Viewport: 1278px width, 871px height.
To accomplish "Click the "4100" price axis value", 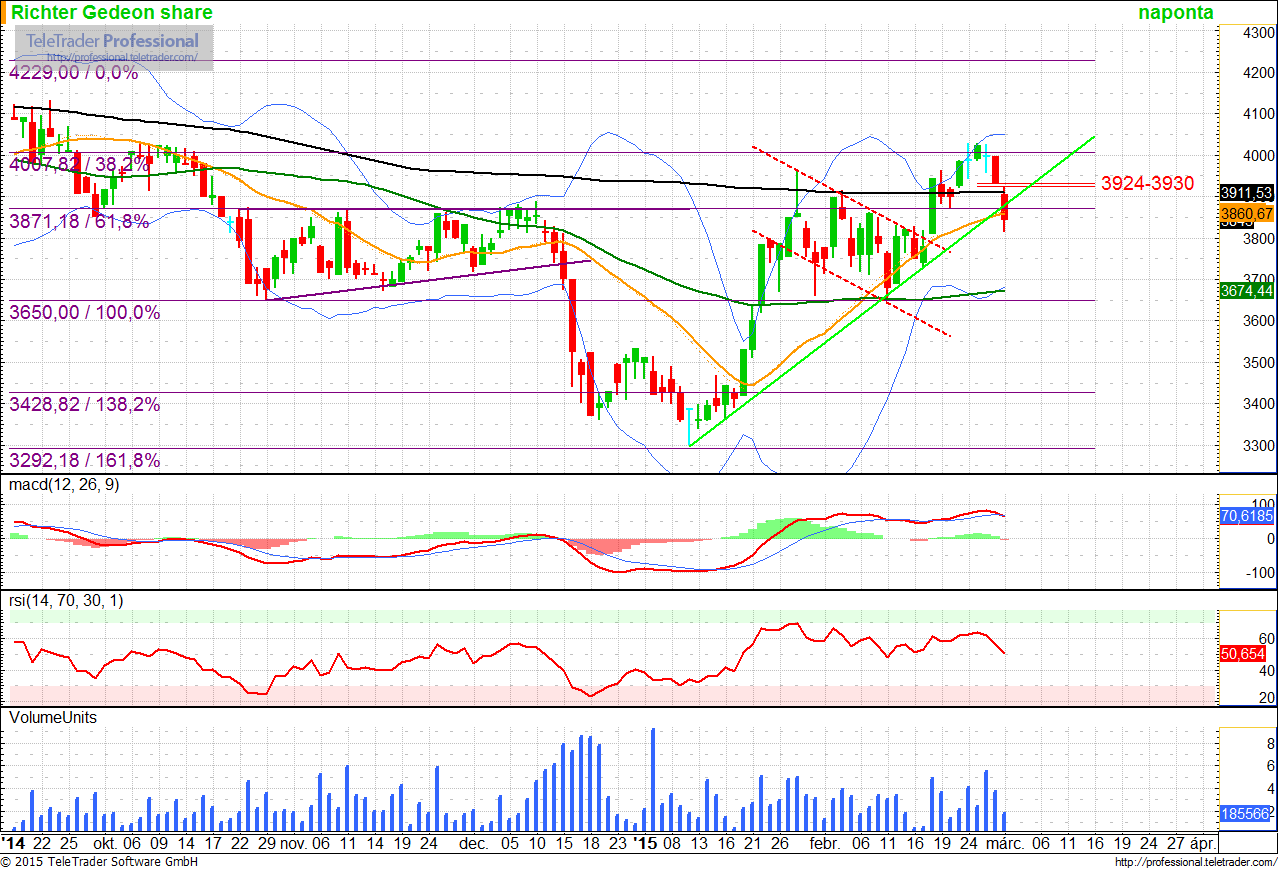I will [x=1258, y=115].
